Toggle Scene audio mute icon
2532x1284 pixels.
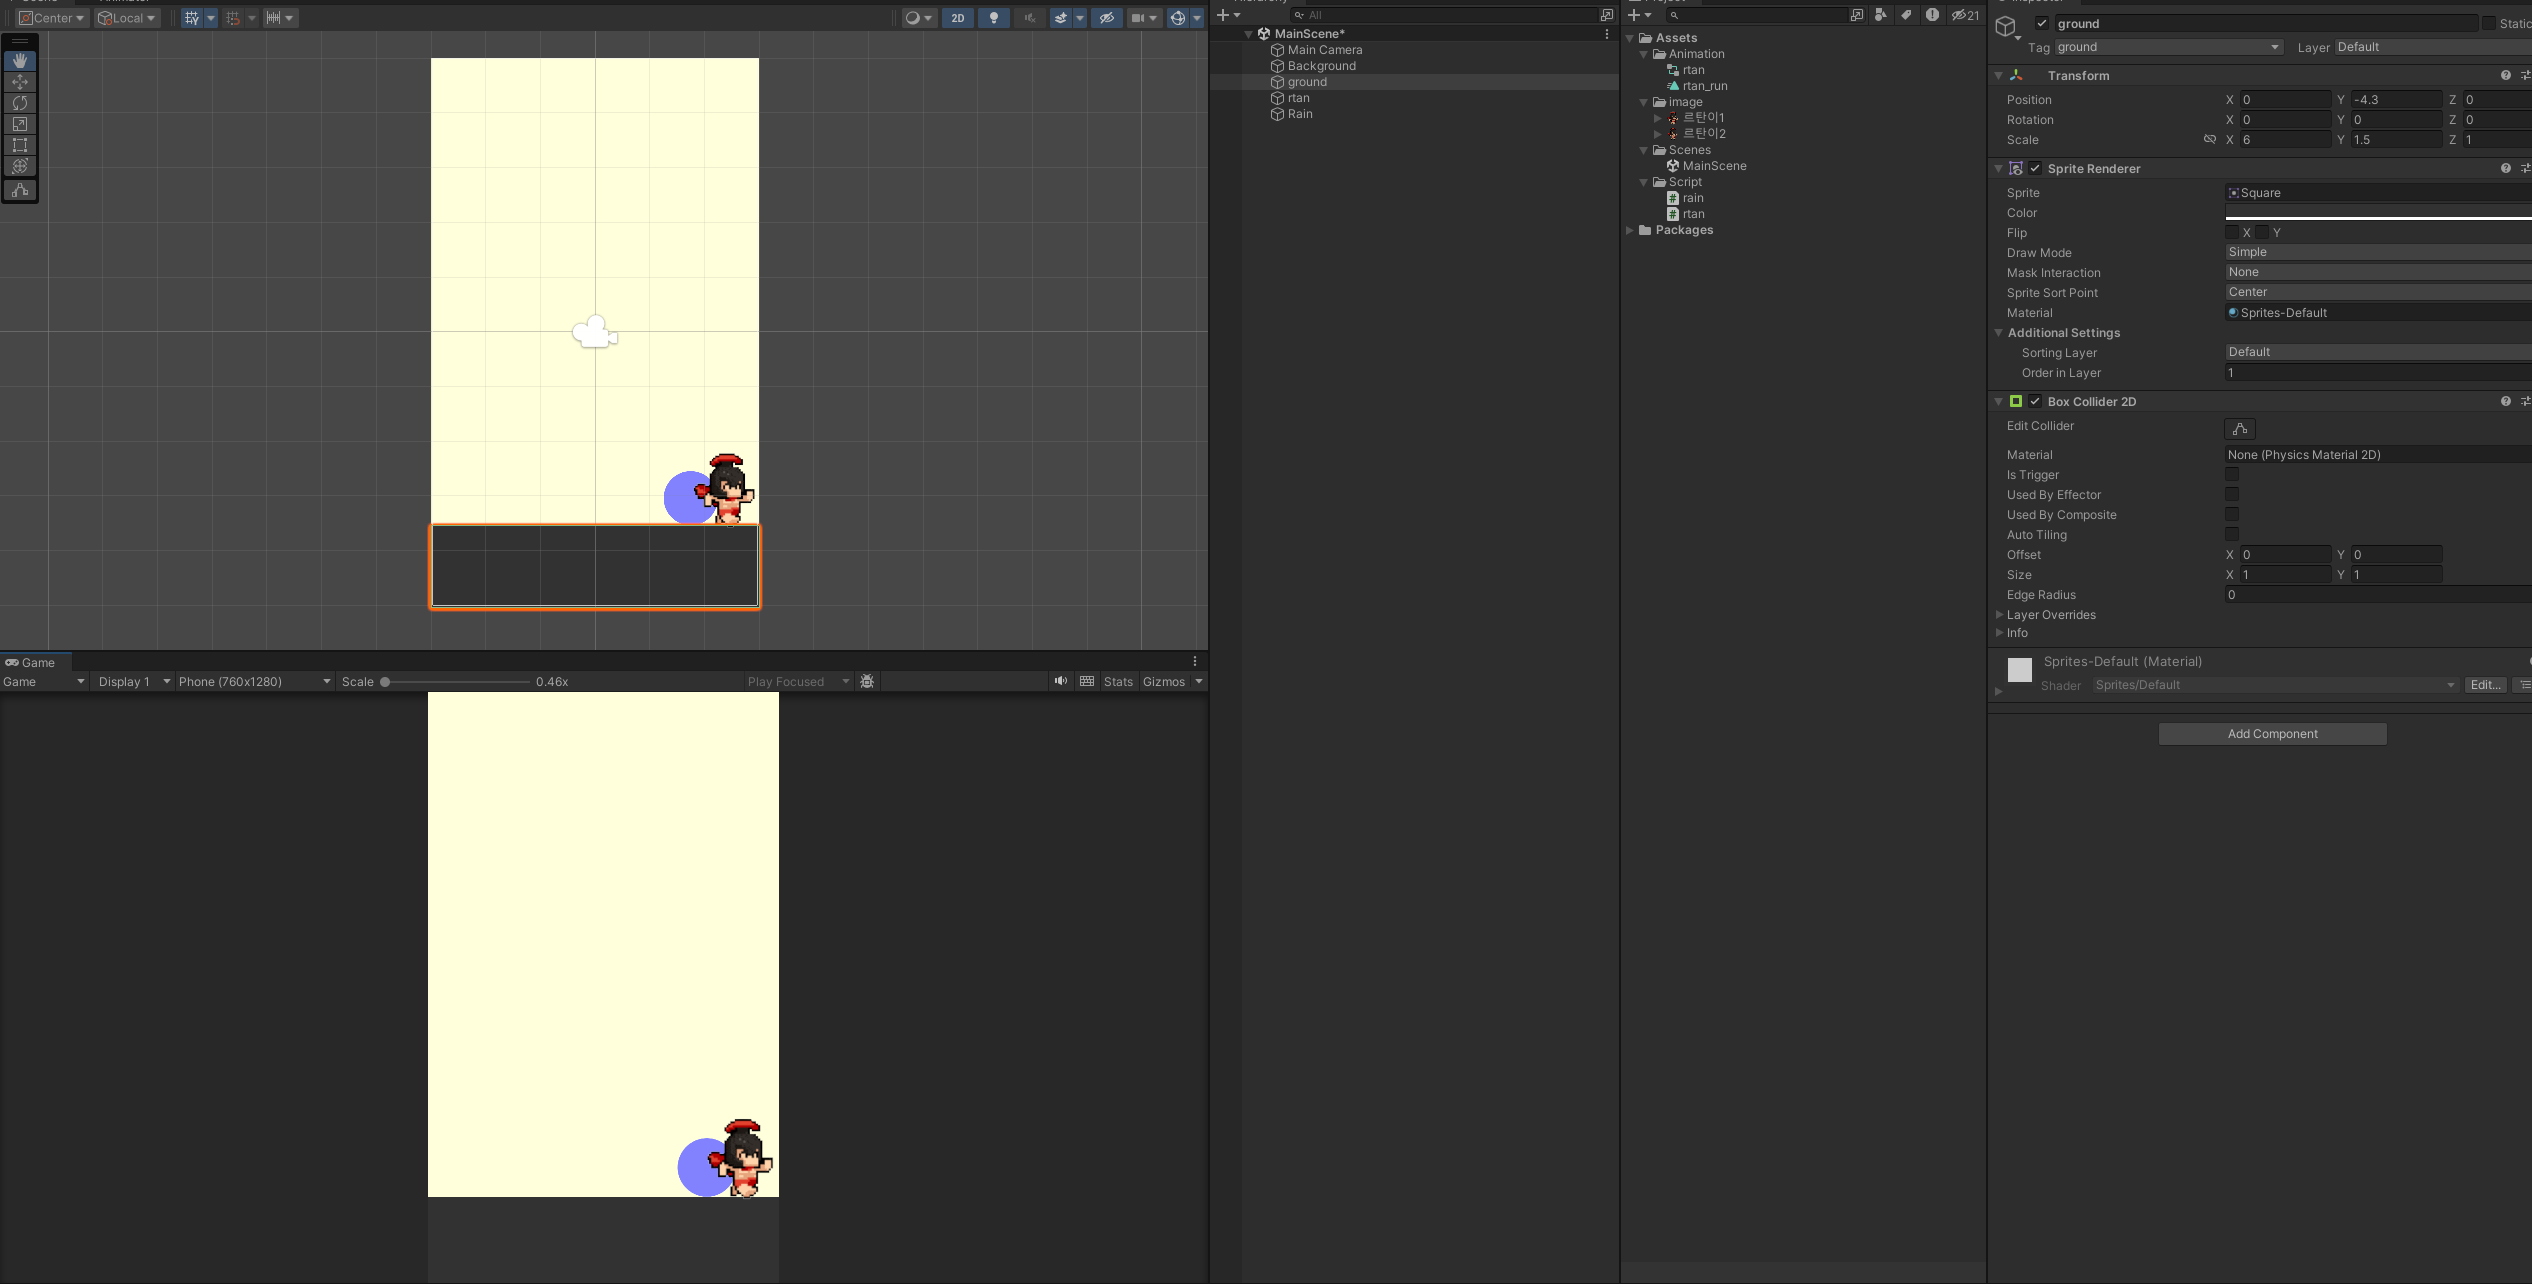pyautogui.click(x=1029, y=18)
